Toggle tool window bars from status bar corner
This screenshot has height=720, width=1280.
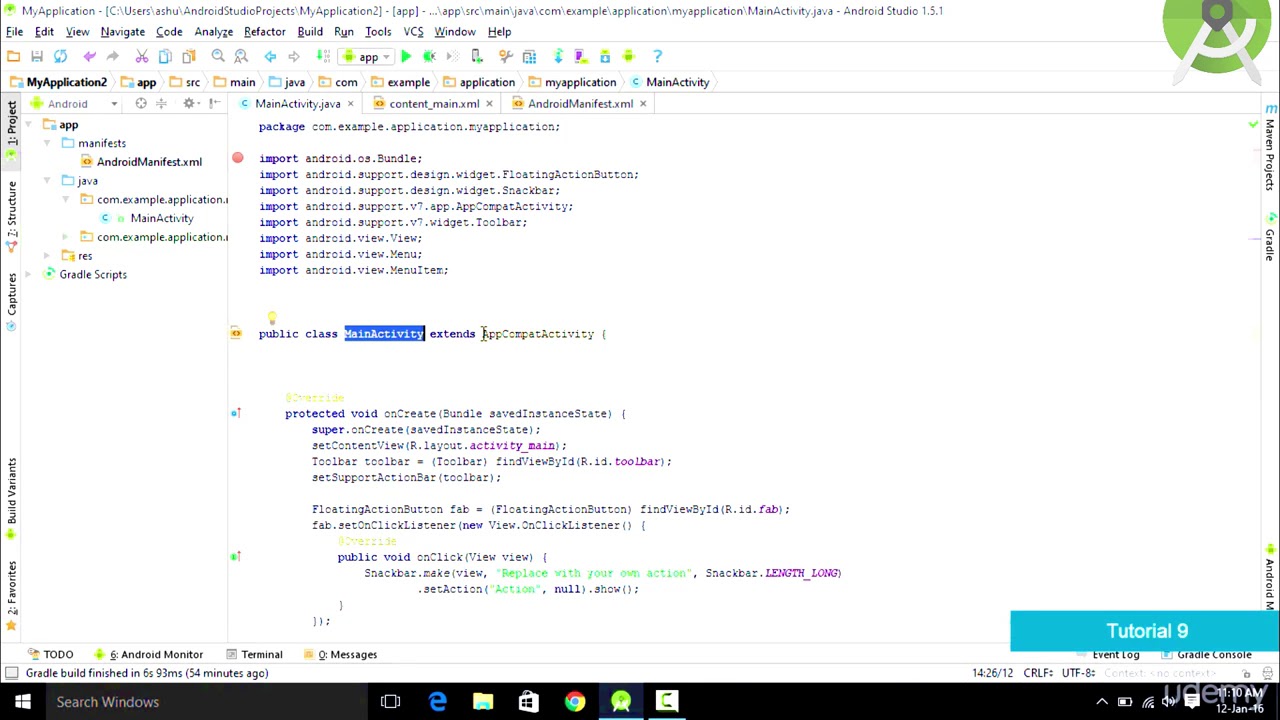pos(11,673)
